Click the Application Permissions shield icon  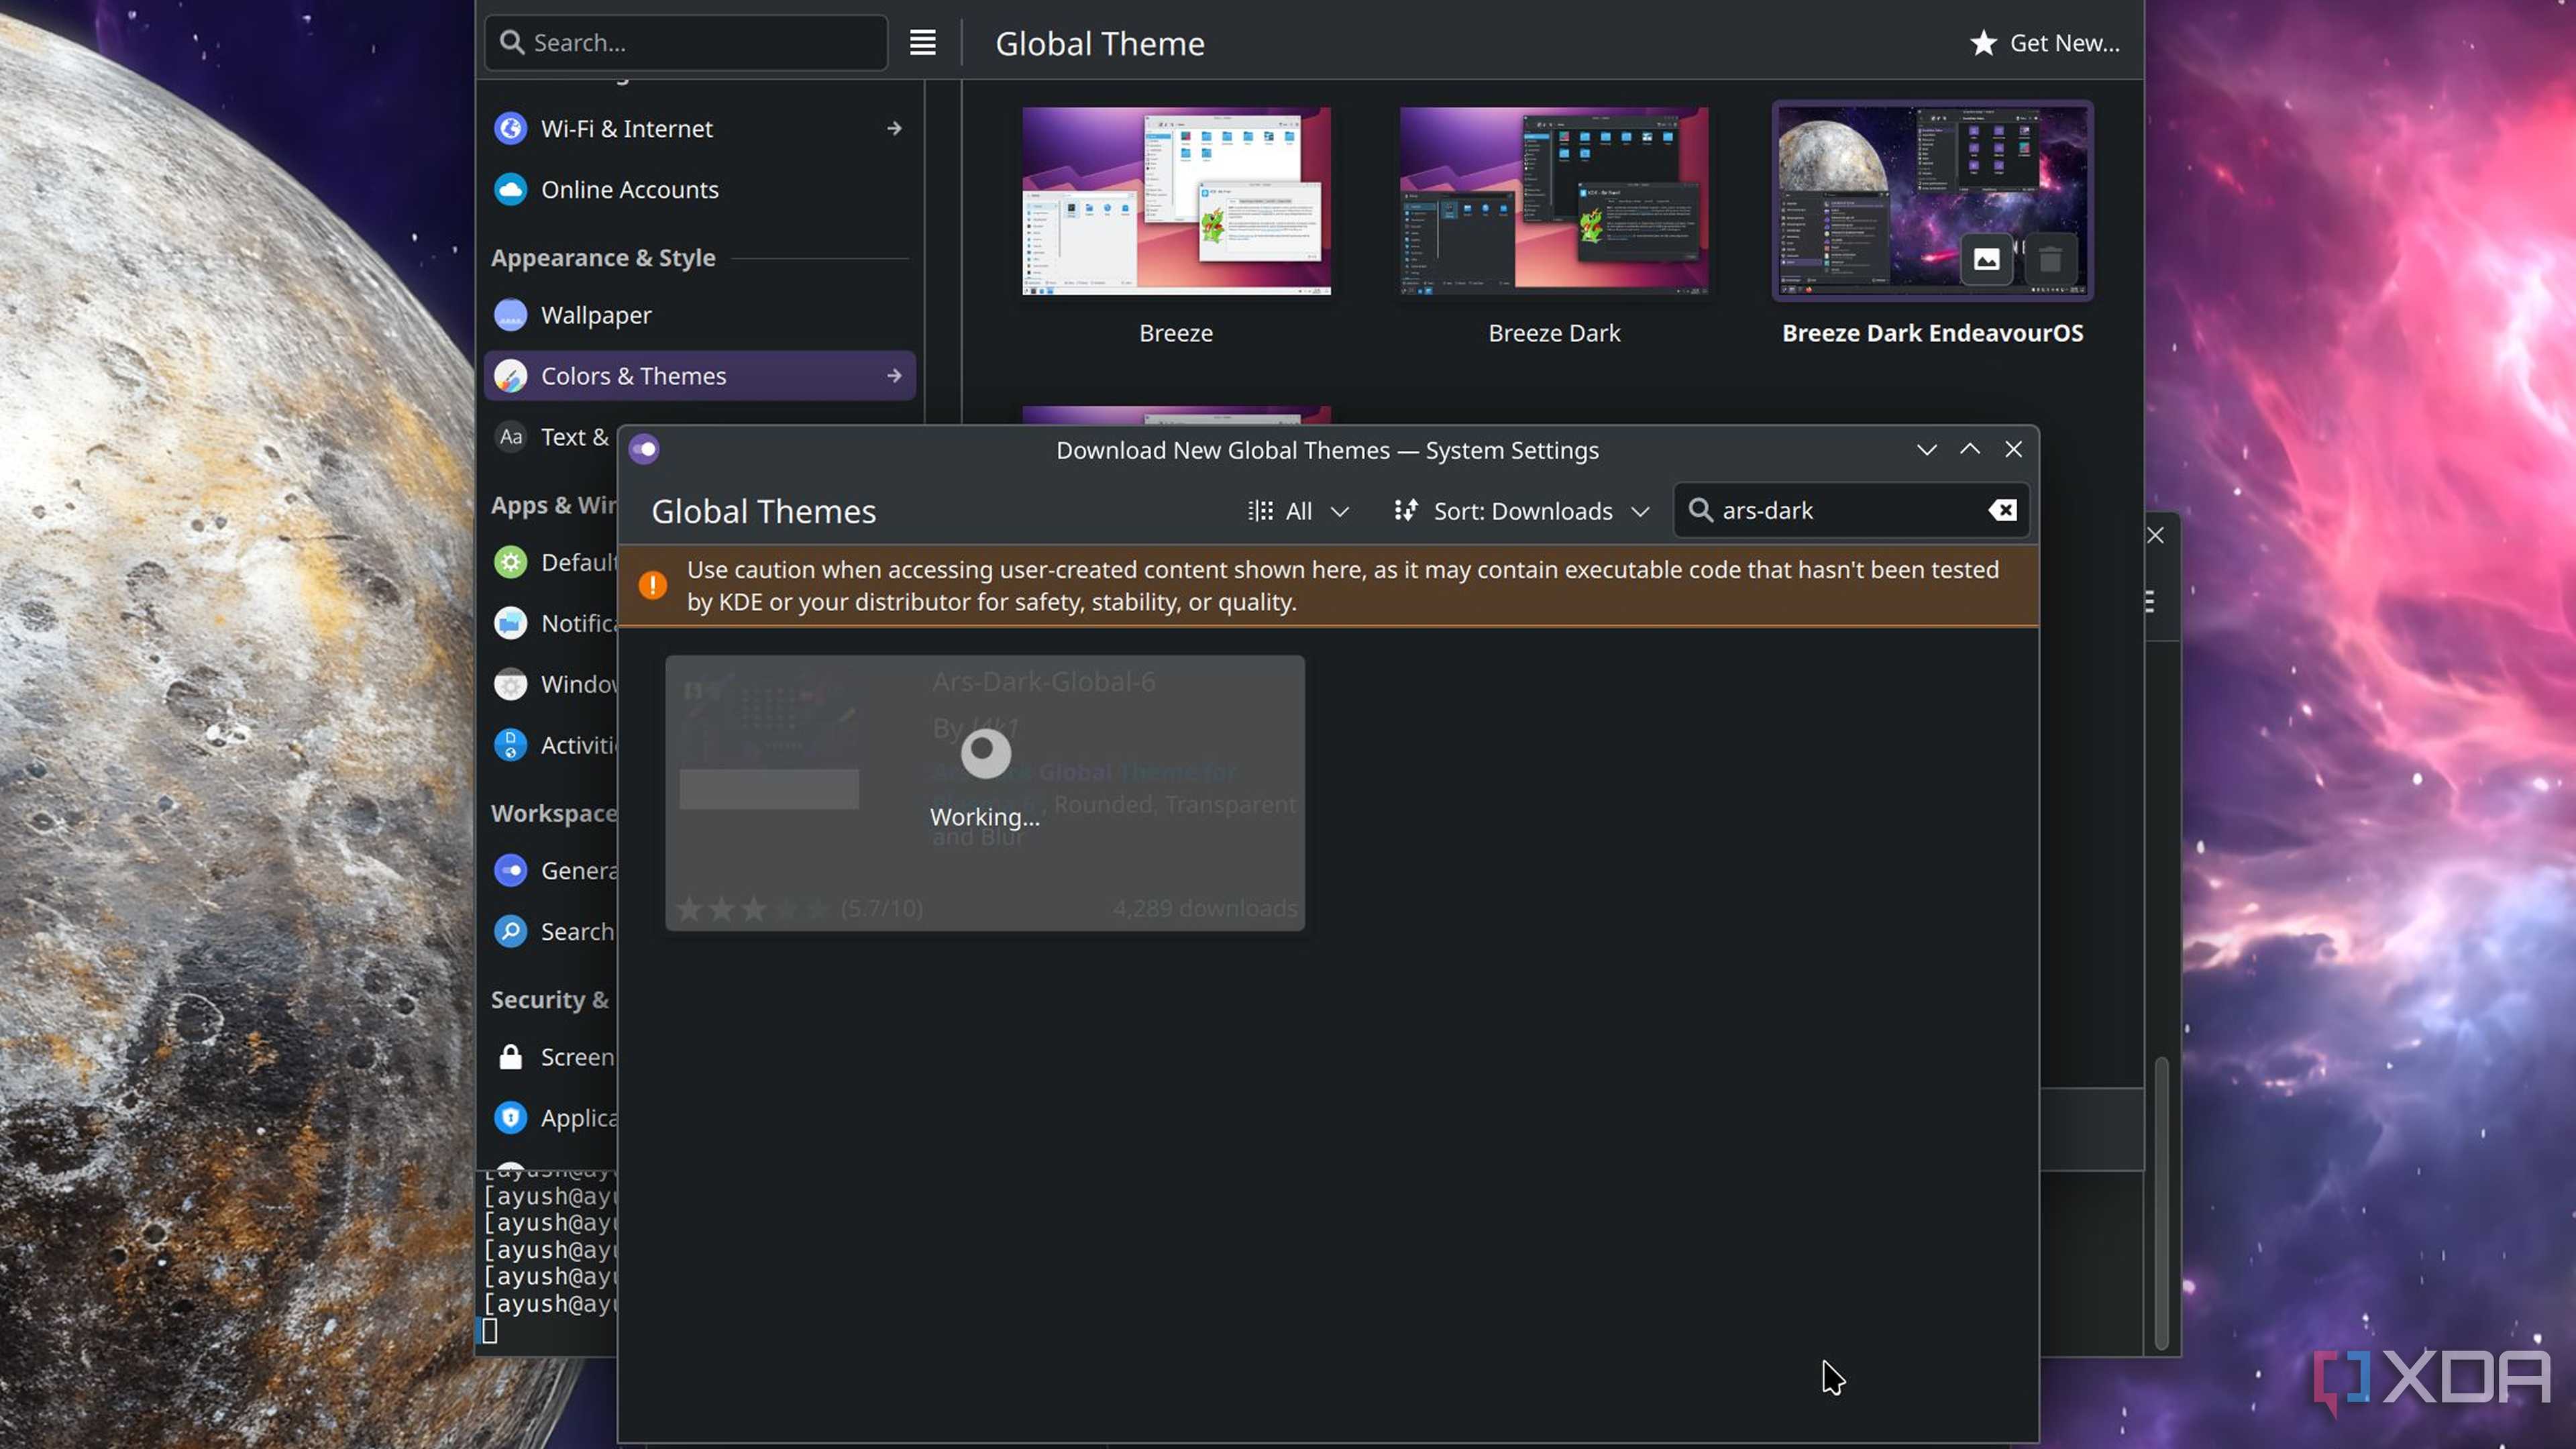tap(510, 1117)
